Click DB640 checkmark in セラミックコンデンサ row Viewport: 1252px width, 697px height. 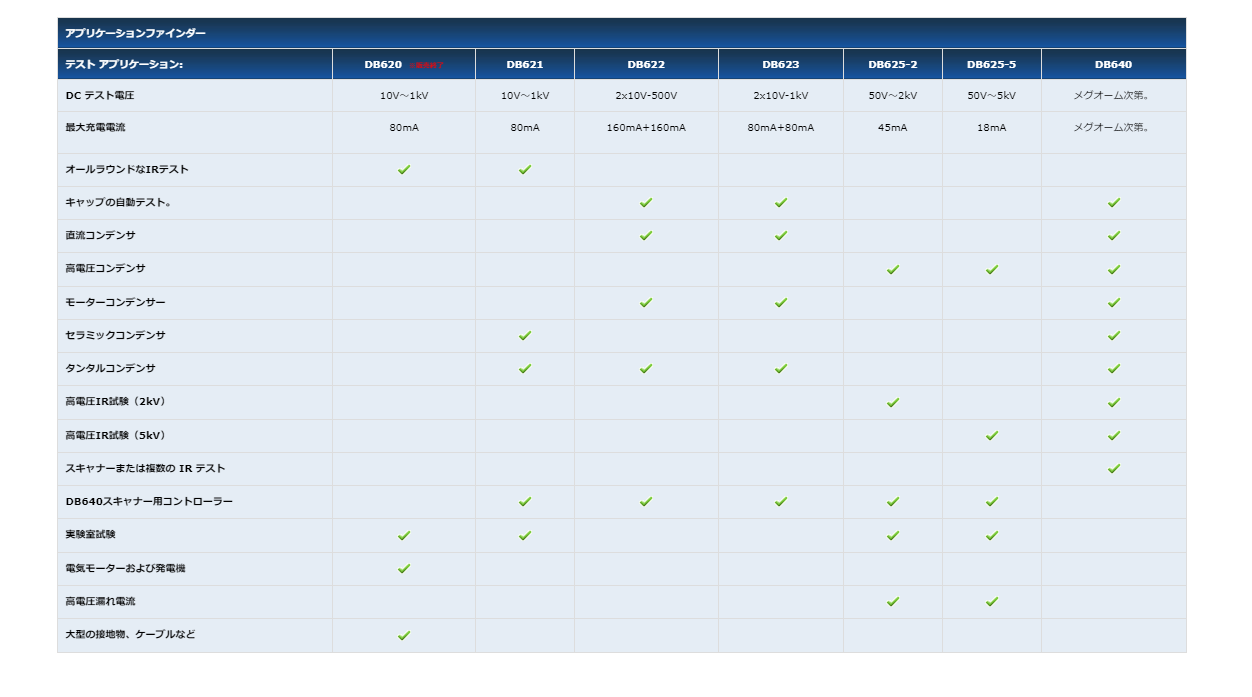click(1114, 336)
